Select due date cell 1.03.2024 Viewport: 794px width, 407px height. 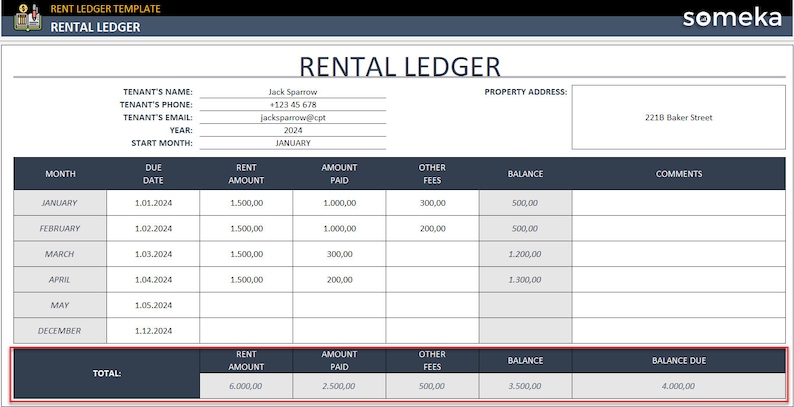click(x=153, y=254)
